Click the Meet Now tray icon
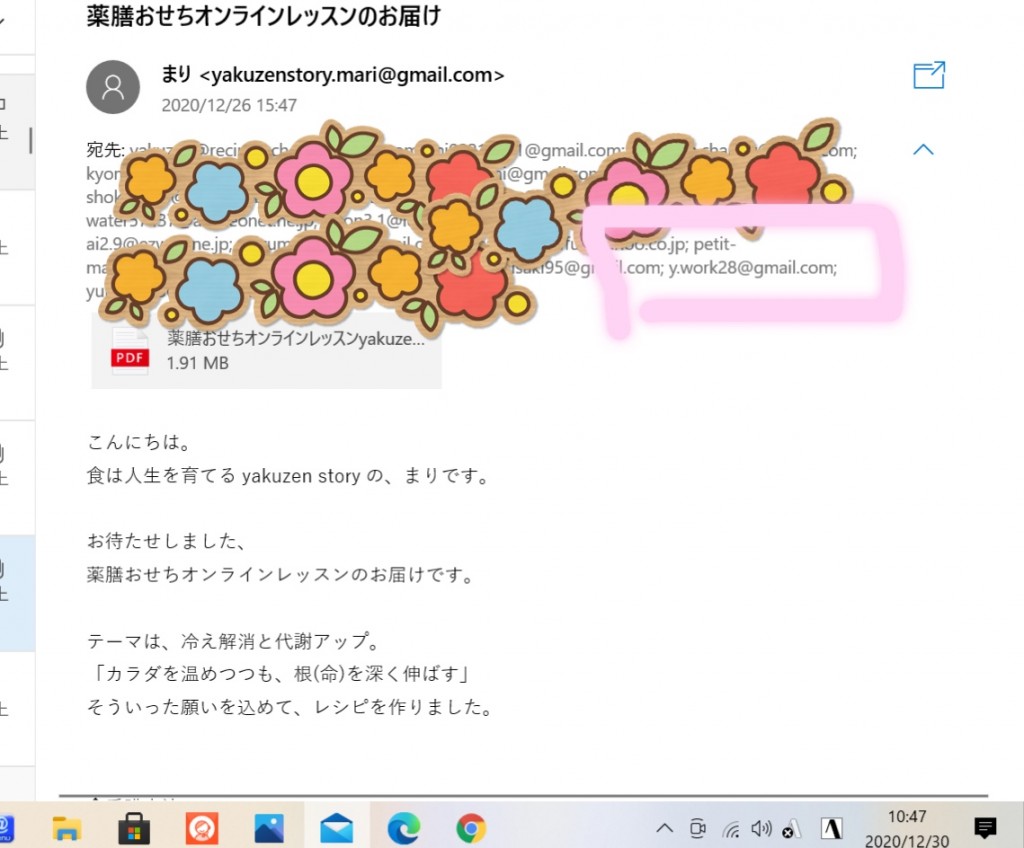This screenshot has height=848, width=1024. 698,828
